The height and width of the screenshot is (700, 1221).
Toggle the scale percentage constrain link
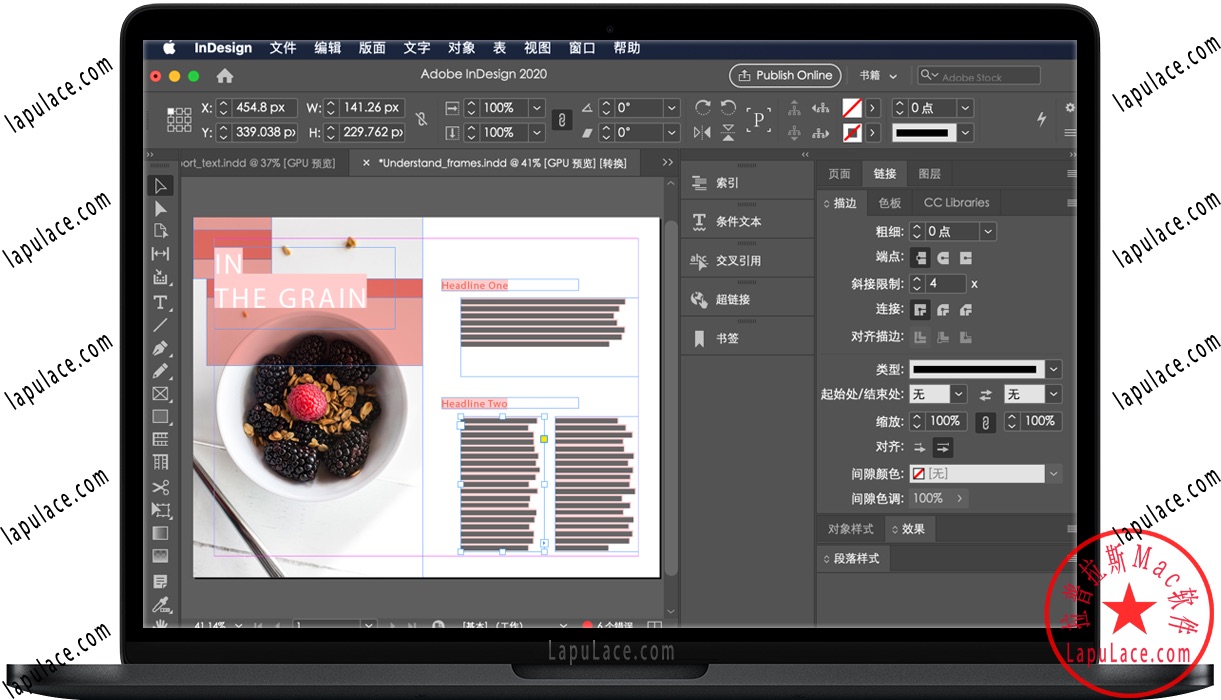point(984,422)
